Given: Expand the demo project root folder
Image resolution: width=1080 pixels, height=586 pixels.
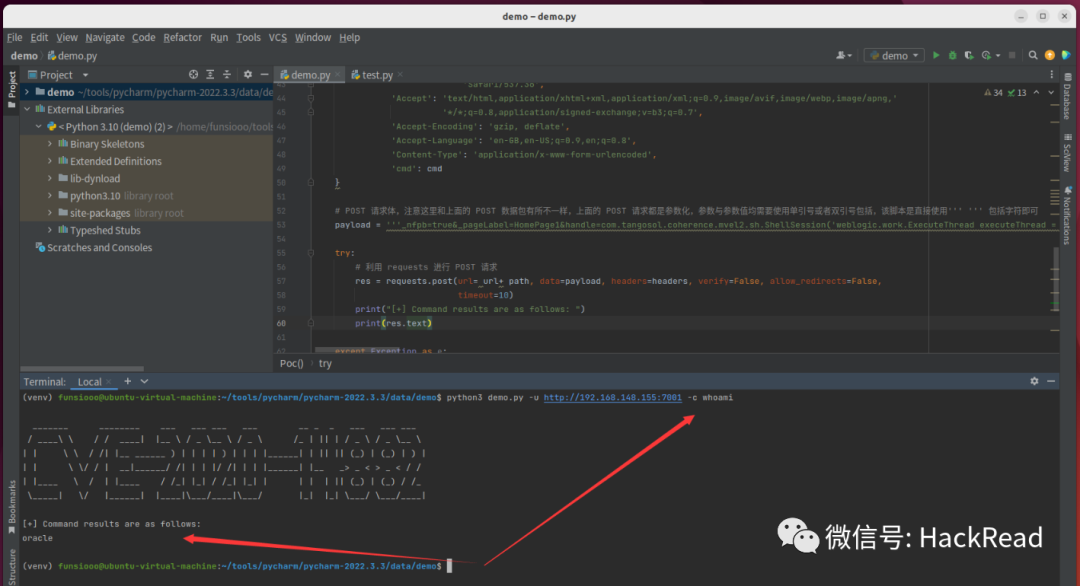Looking at the screenshot, I should click(27, 92).
